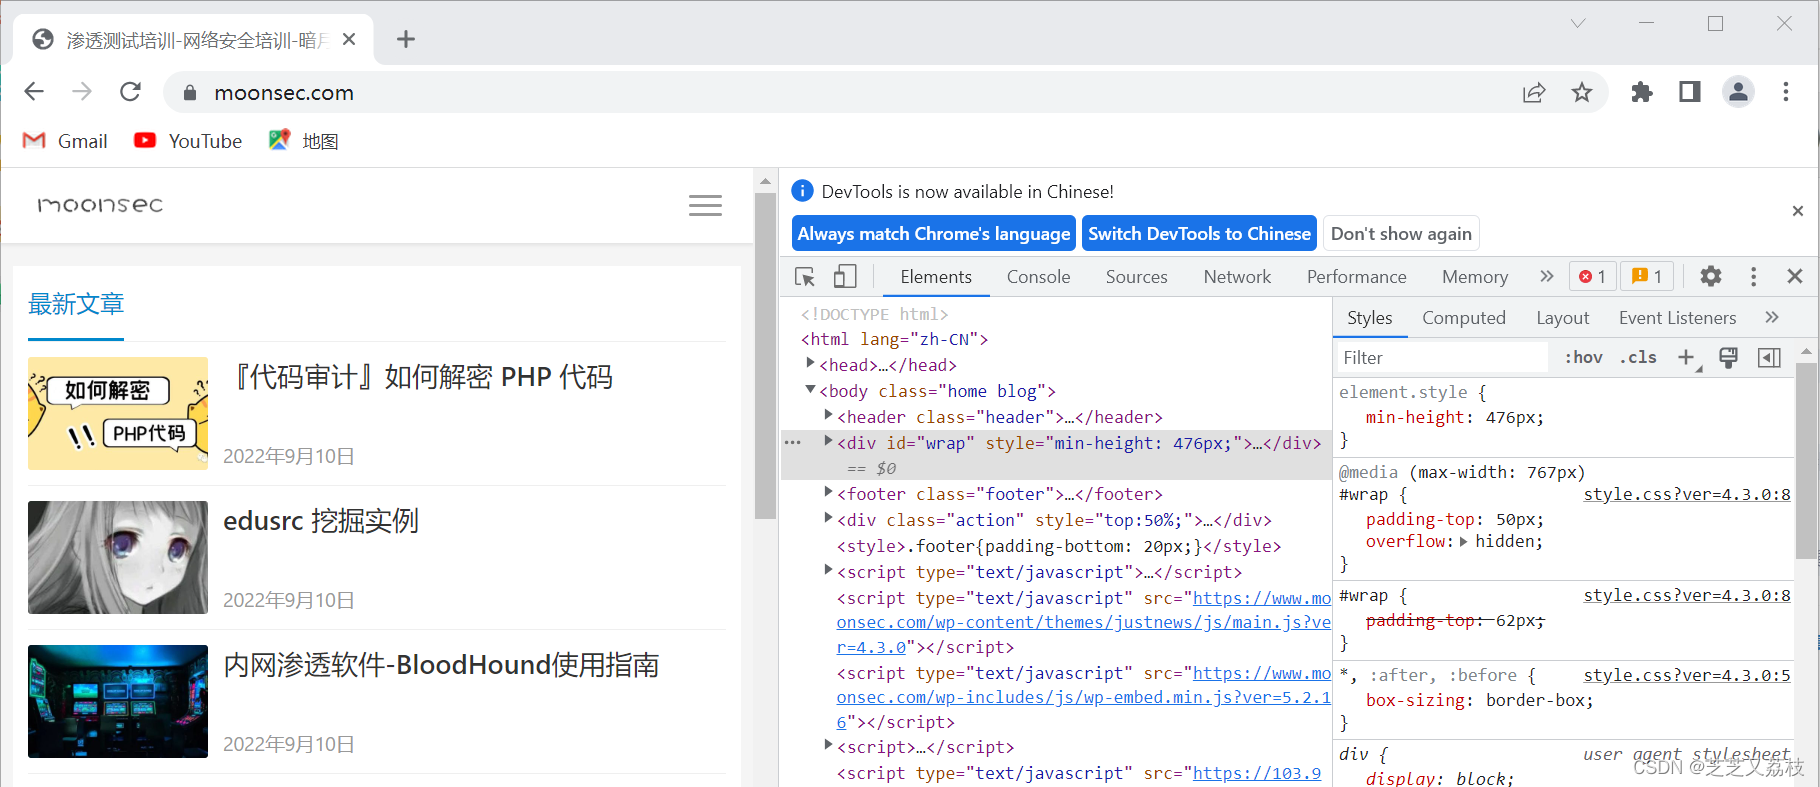1820x787 pixels.
Task: Open the Chrome profile avatar
Action: pyautogui.click(x=1738, y=92)
